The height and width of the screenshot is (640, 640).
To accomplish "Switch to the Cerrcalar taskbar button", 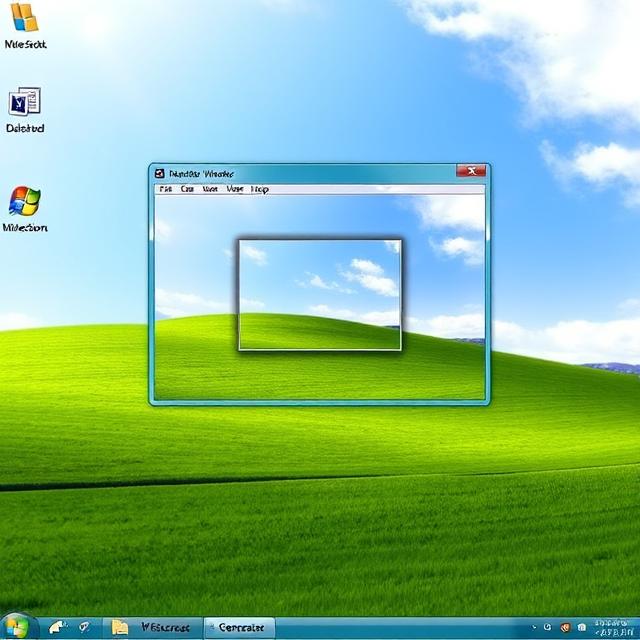I will (239, 627).
